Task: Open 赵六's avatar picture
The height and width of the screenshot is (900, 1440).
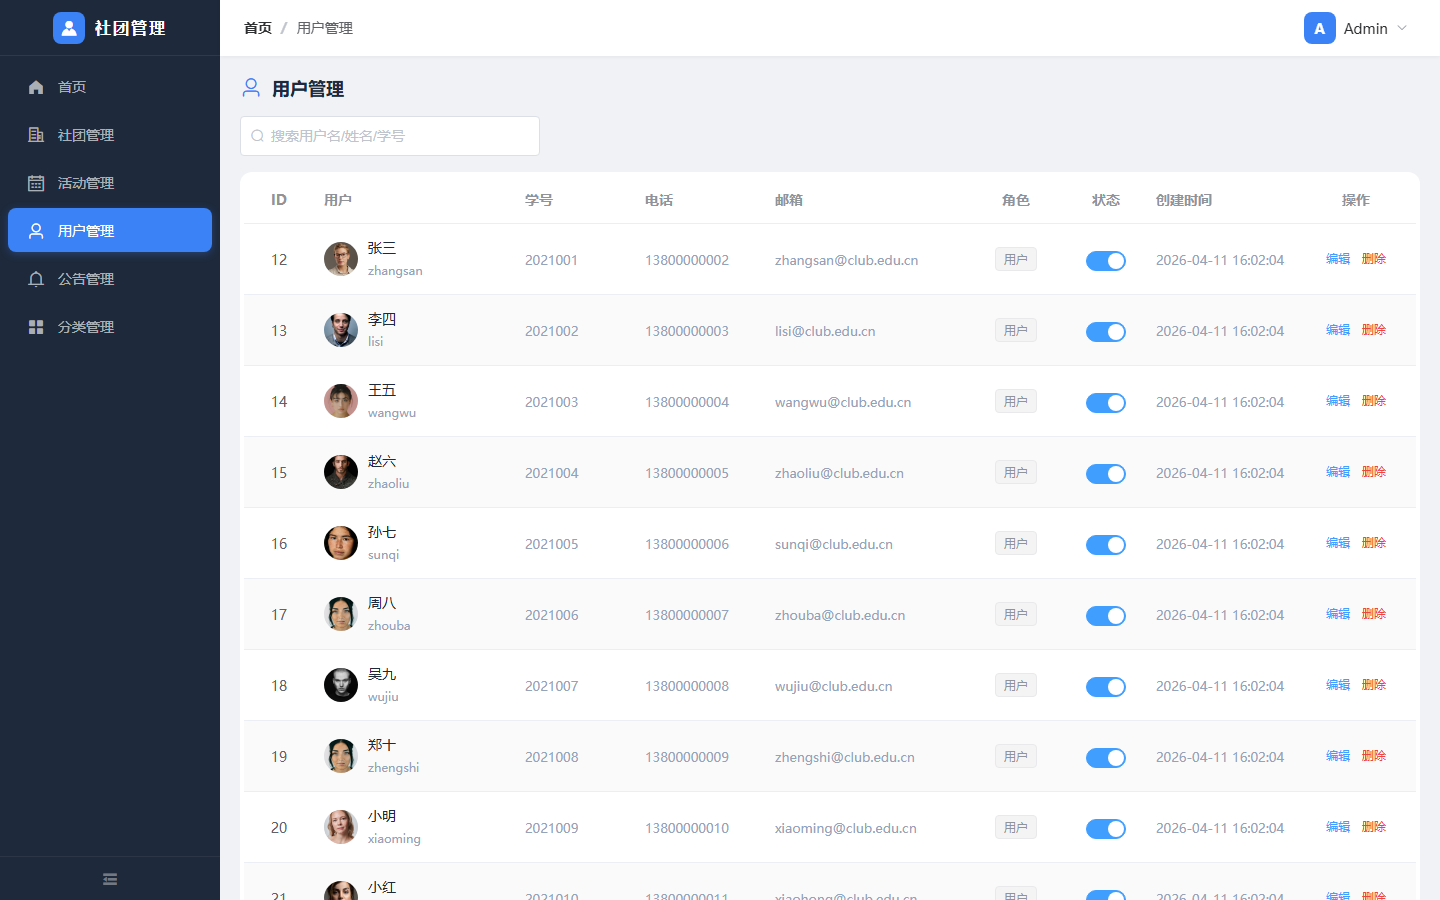Action: 341,472
